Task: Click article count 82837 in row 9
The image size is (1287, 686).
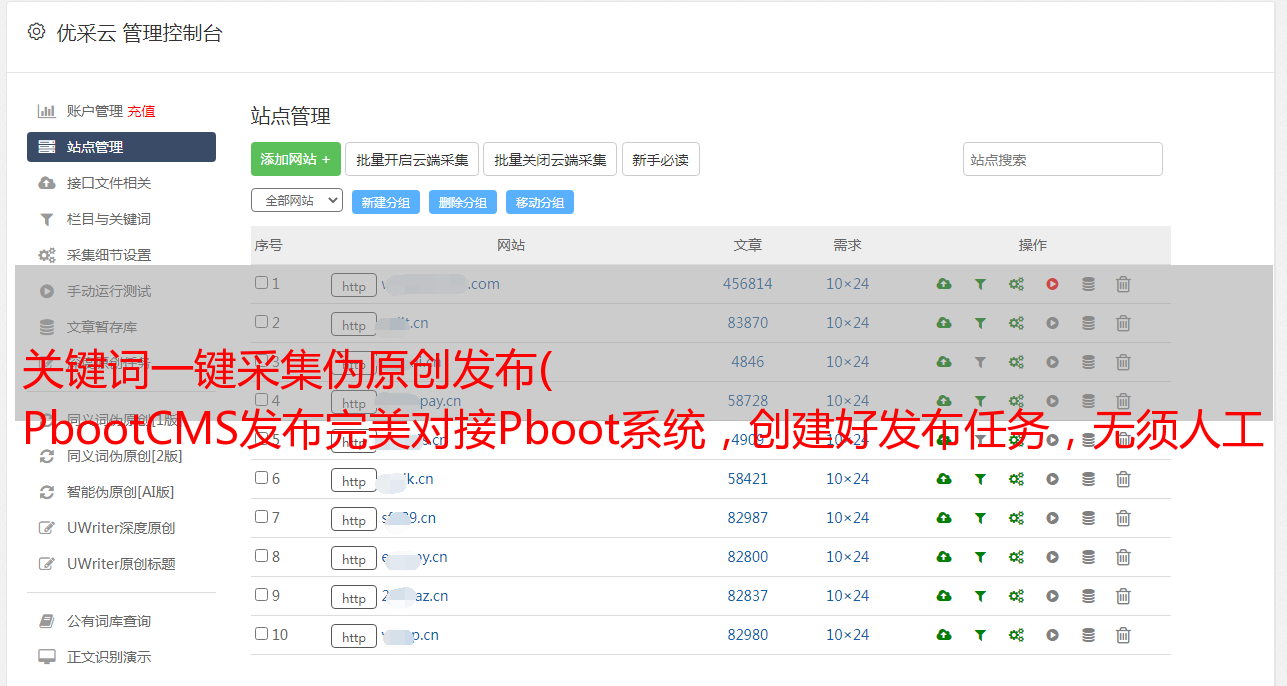Action: [x=748, y=596]
